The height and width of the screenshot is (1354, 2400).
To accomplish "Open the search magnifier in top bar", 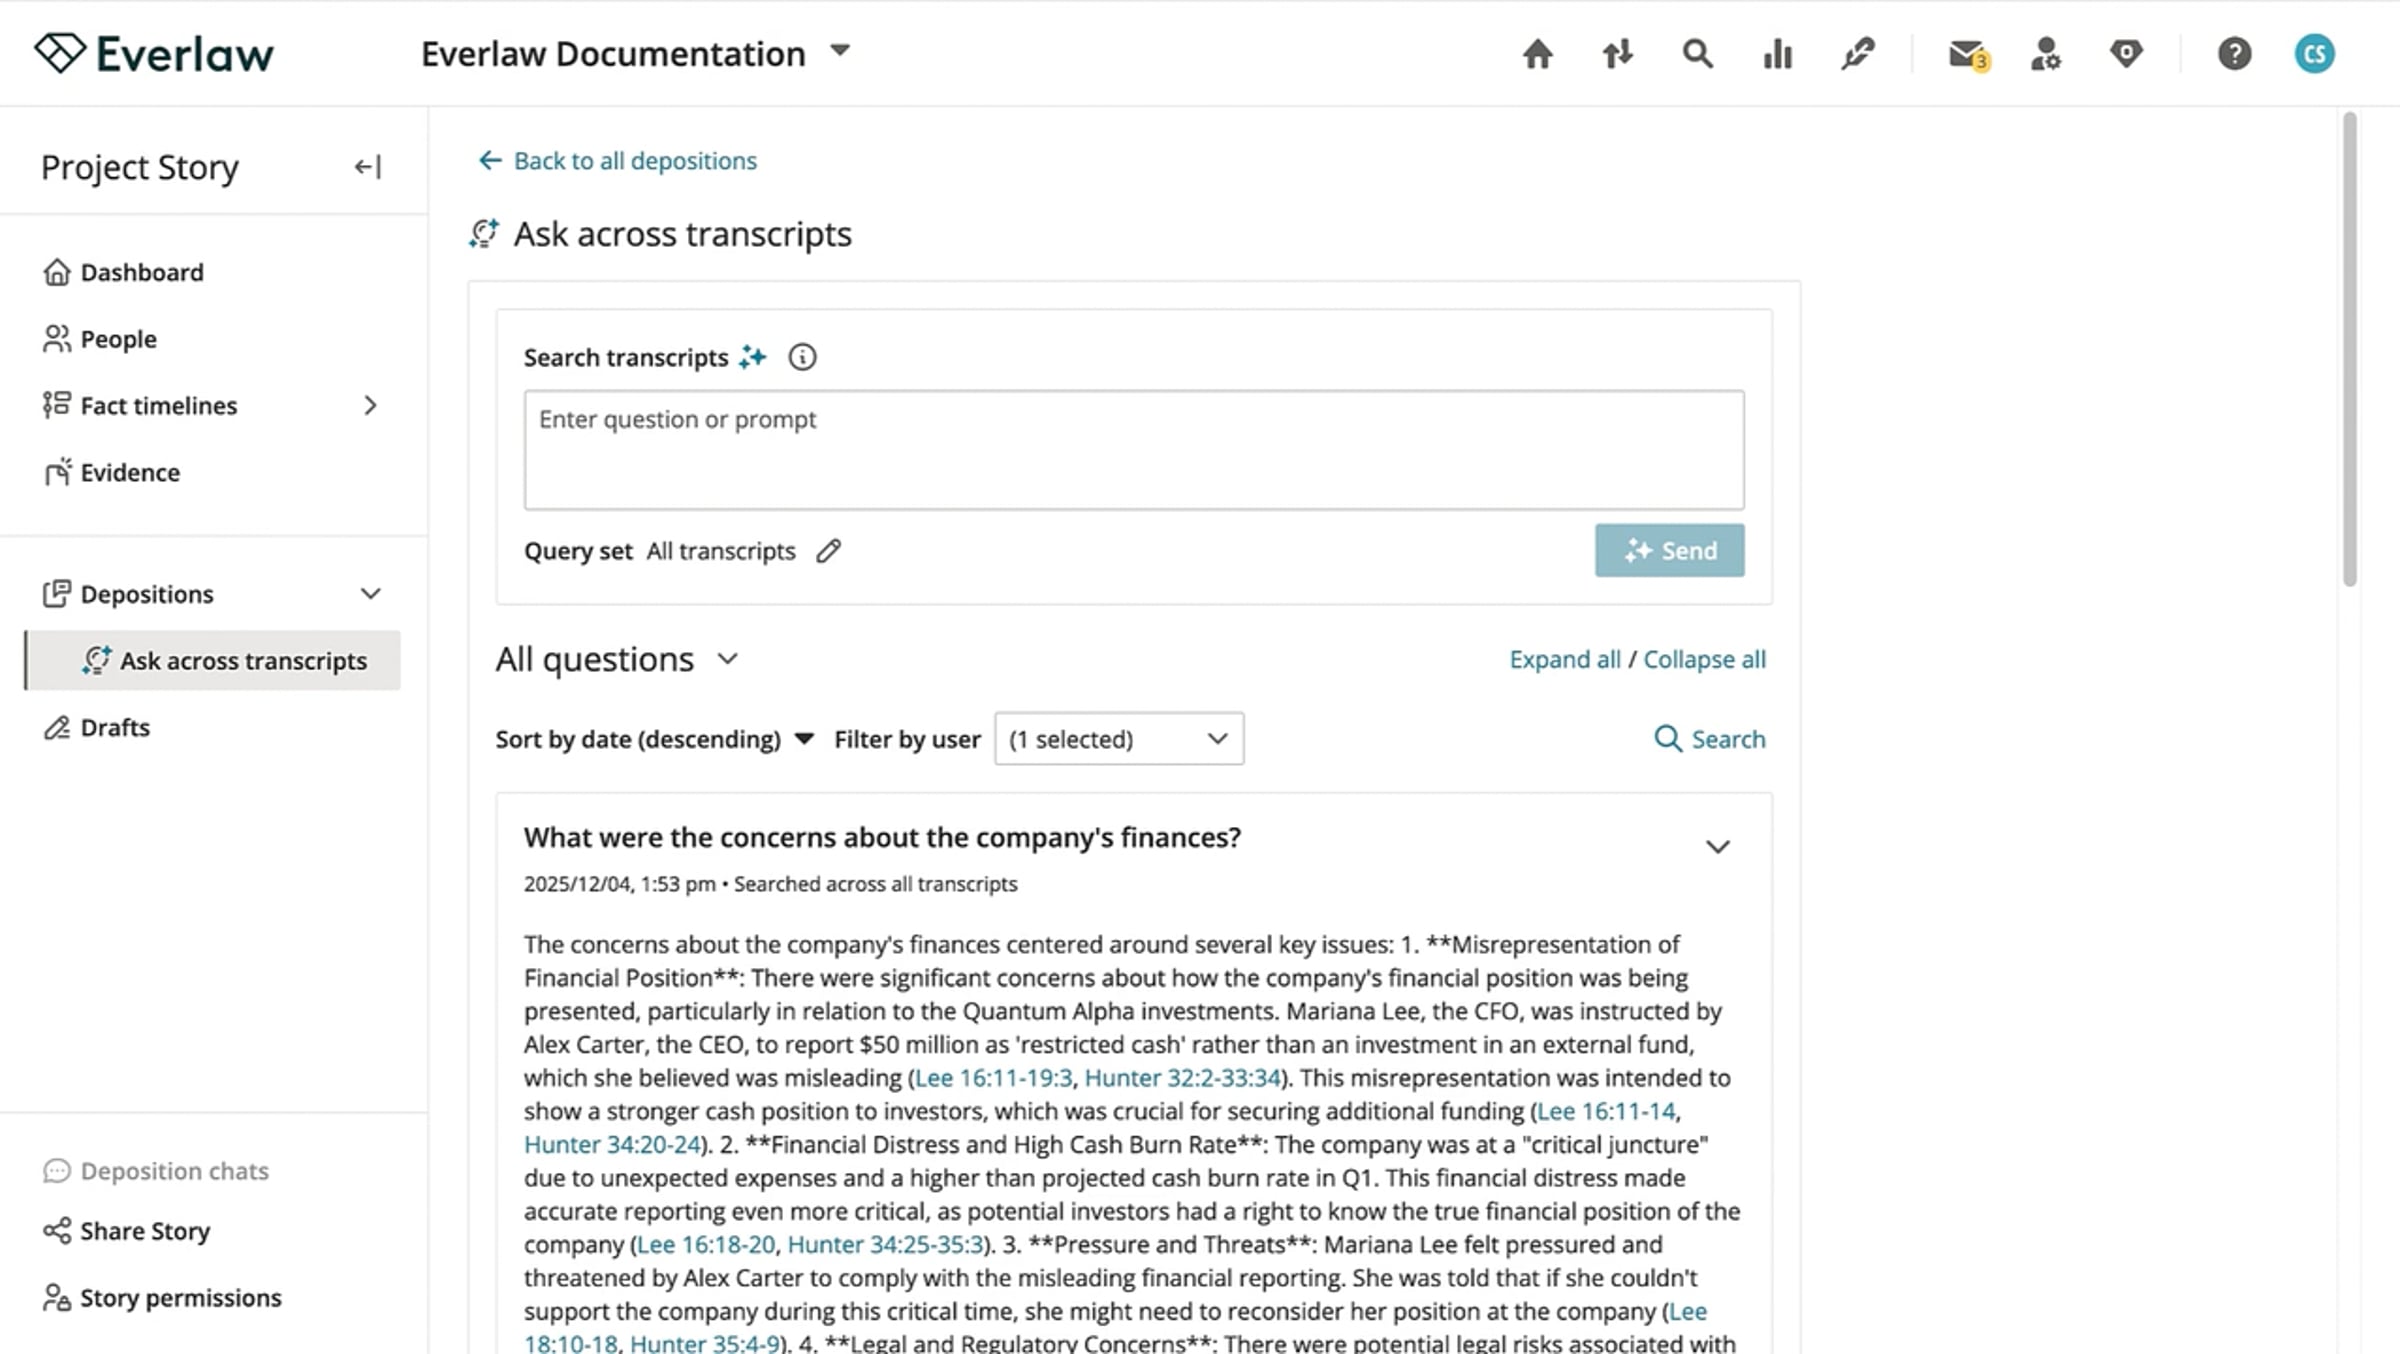I will coord(1697,54).
